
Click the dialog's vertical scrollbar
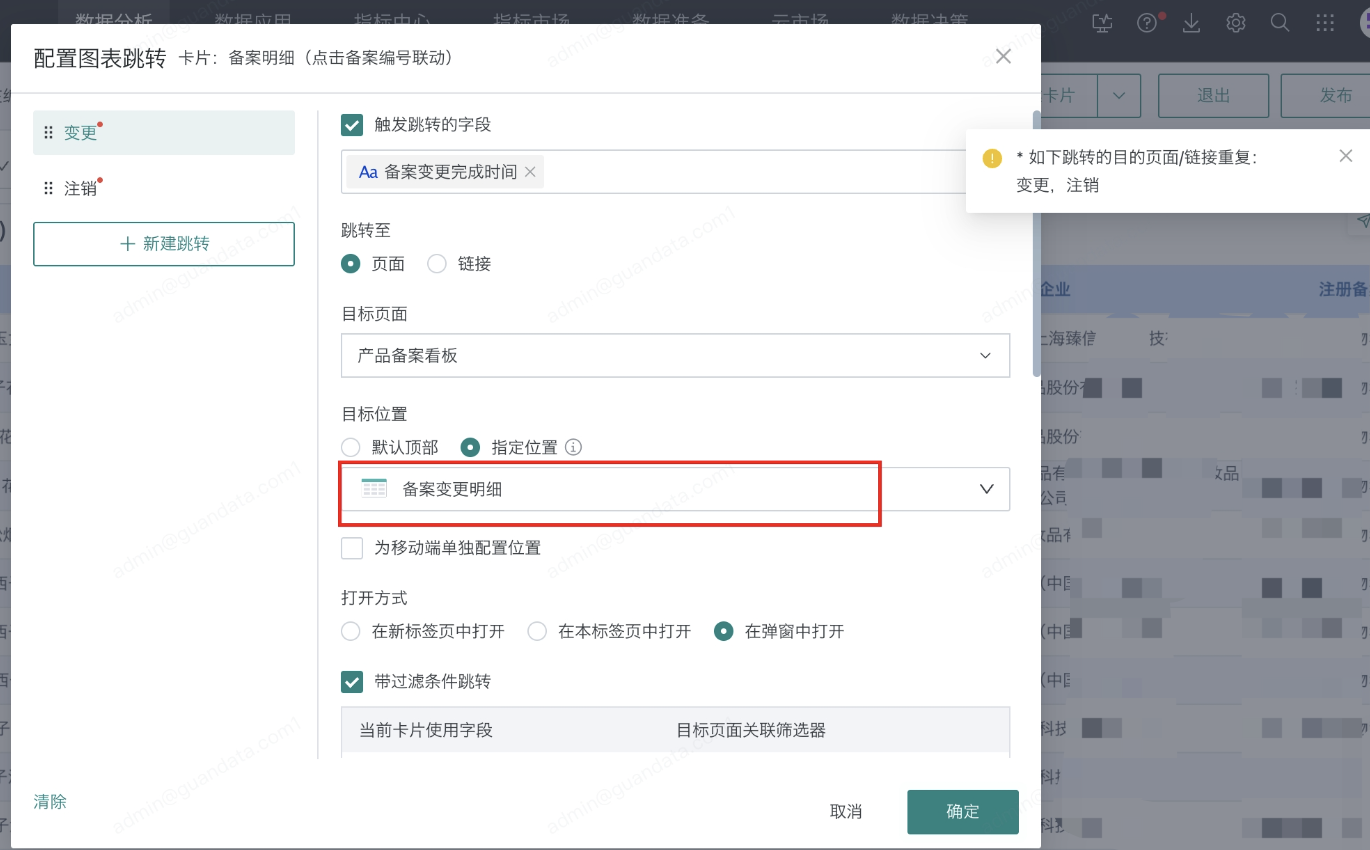pos(1036,244)
